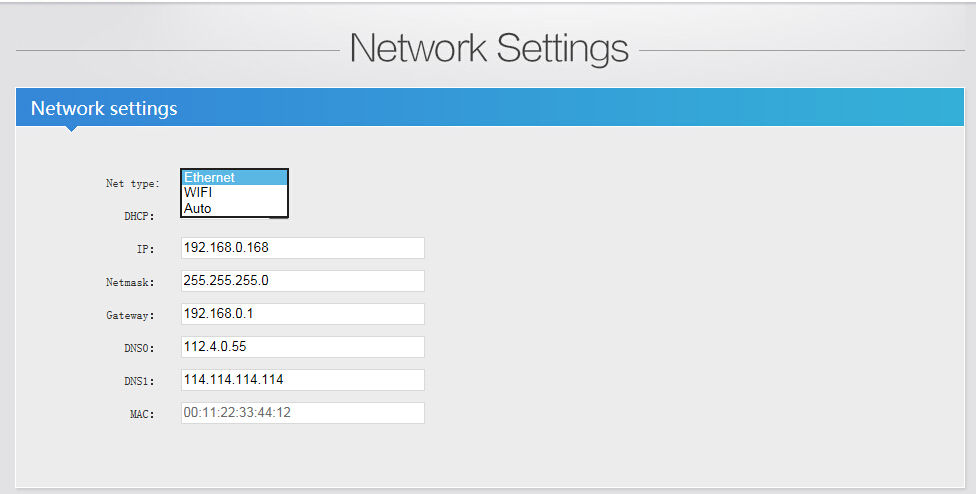Click the blue Network settings panel header
976x494 pixels.
(x=490, y=108)
